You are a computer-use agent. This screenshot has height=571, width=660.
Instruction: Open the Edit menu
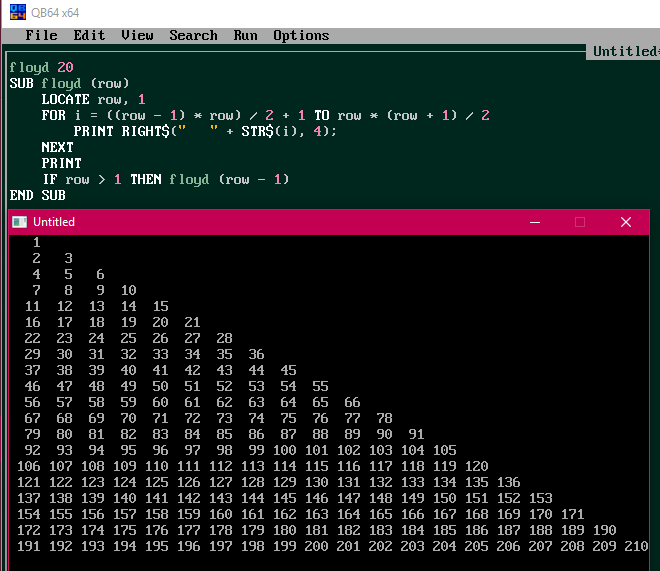coord(89,35)
